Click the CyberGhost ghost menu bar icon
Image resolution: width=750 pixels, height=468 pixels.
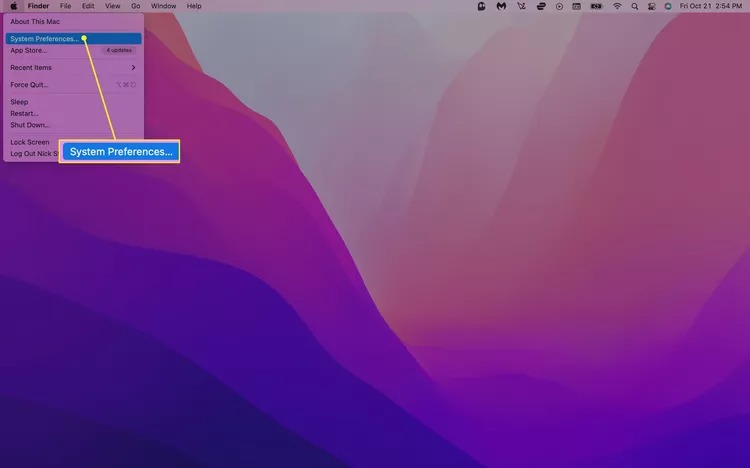[x=481, y=6]
